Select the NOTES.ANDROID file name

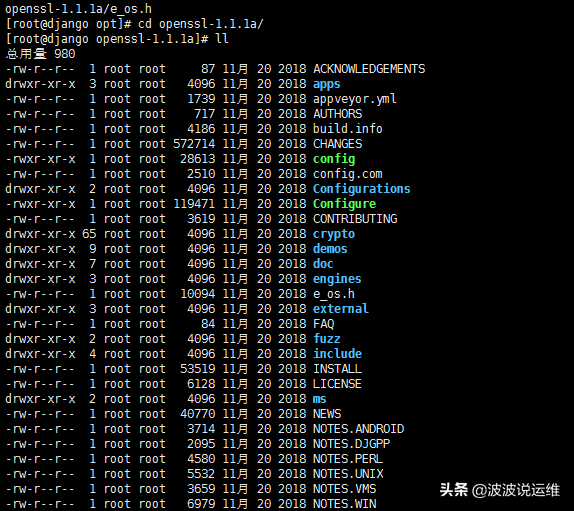click(358, 429)
